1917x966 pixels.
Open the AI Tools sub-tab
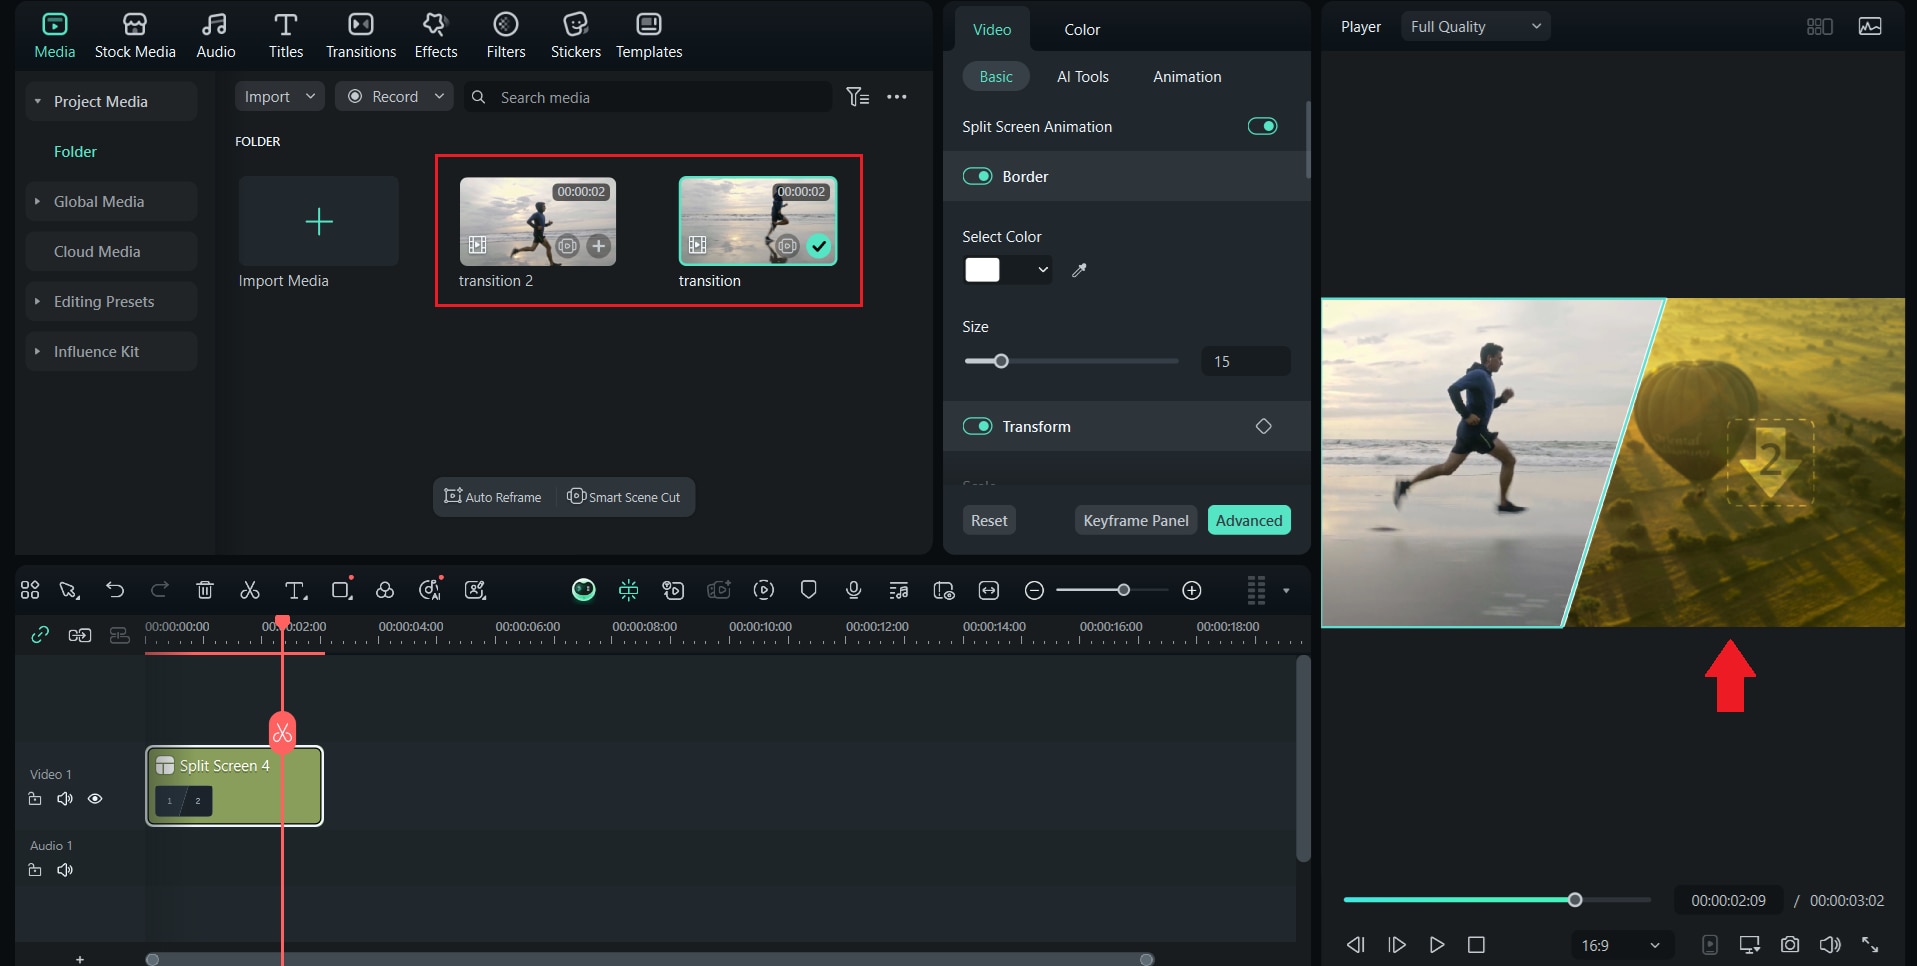pos(1083,77)
